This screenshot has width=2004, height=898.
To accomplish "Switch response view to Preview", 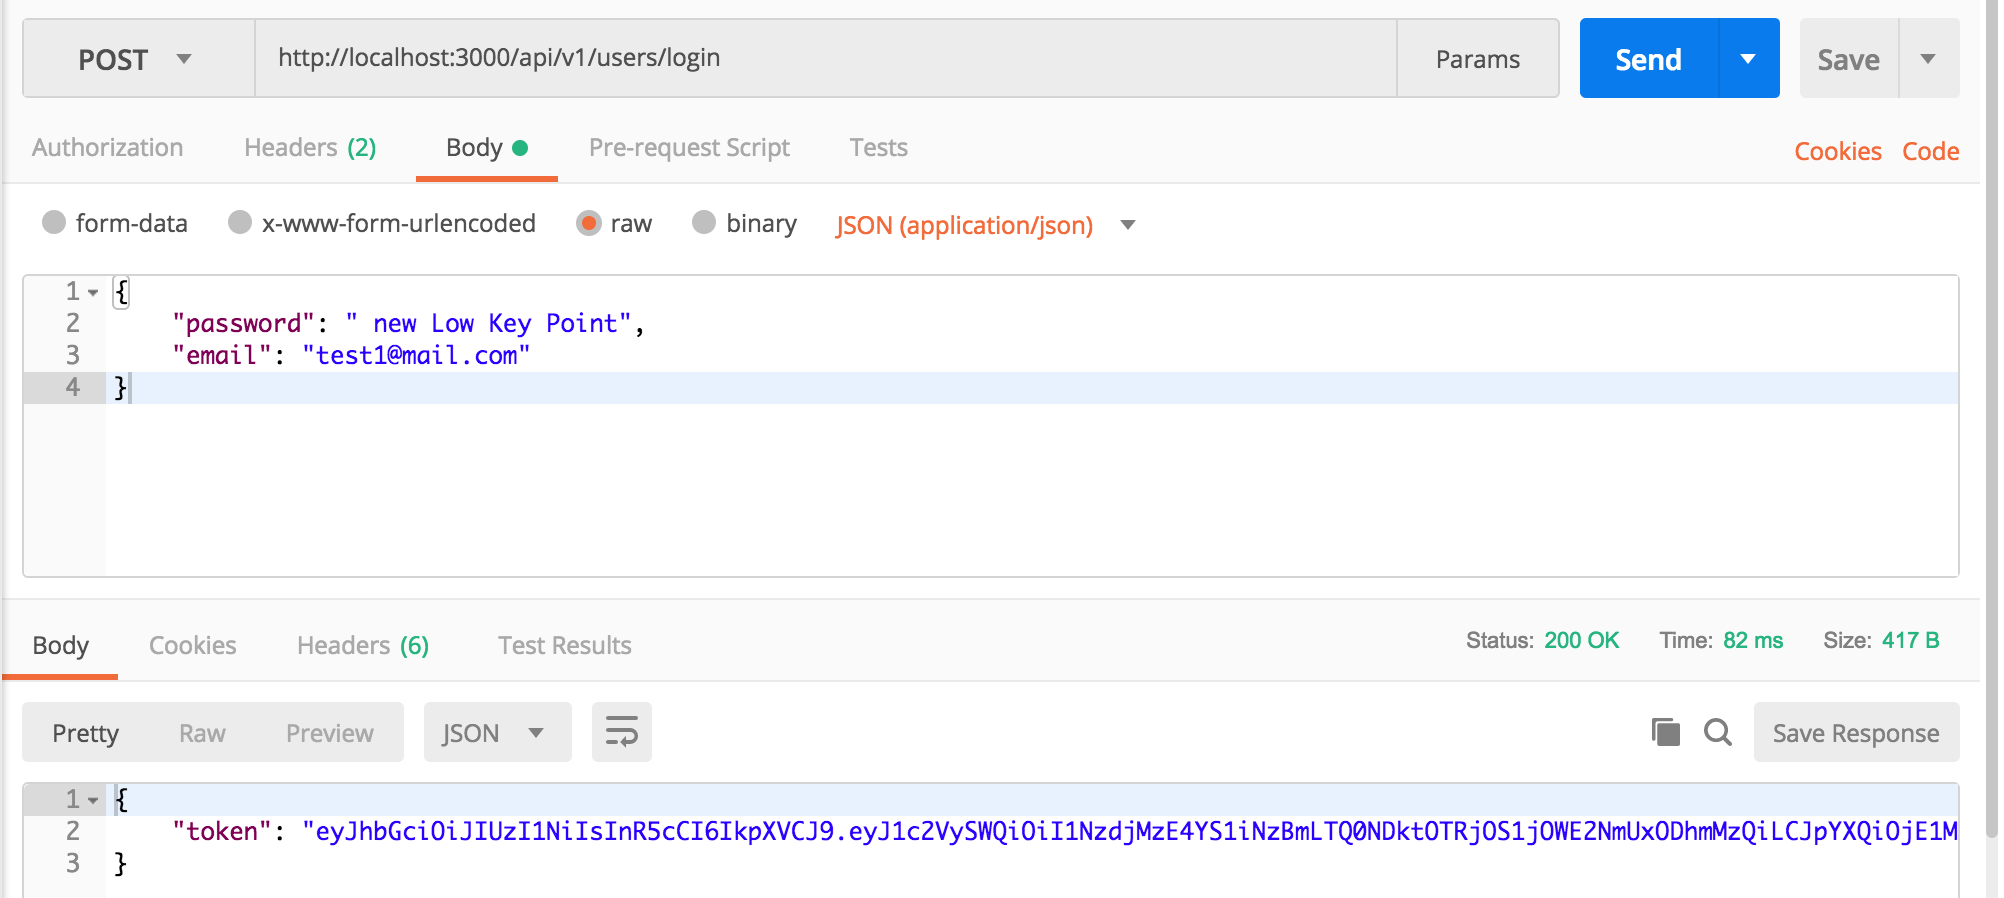I will [329, 733].
